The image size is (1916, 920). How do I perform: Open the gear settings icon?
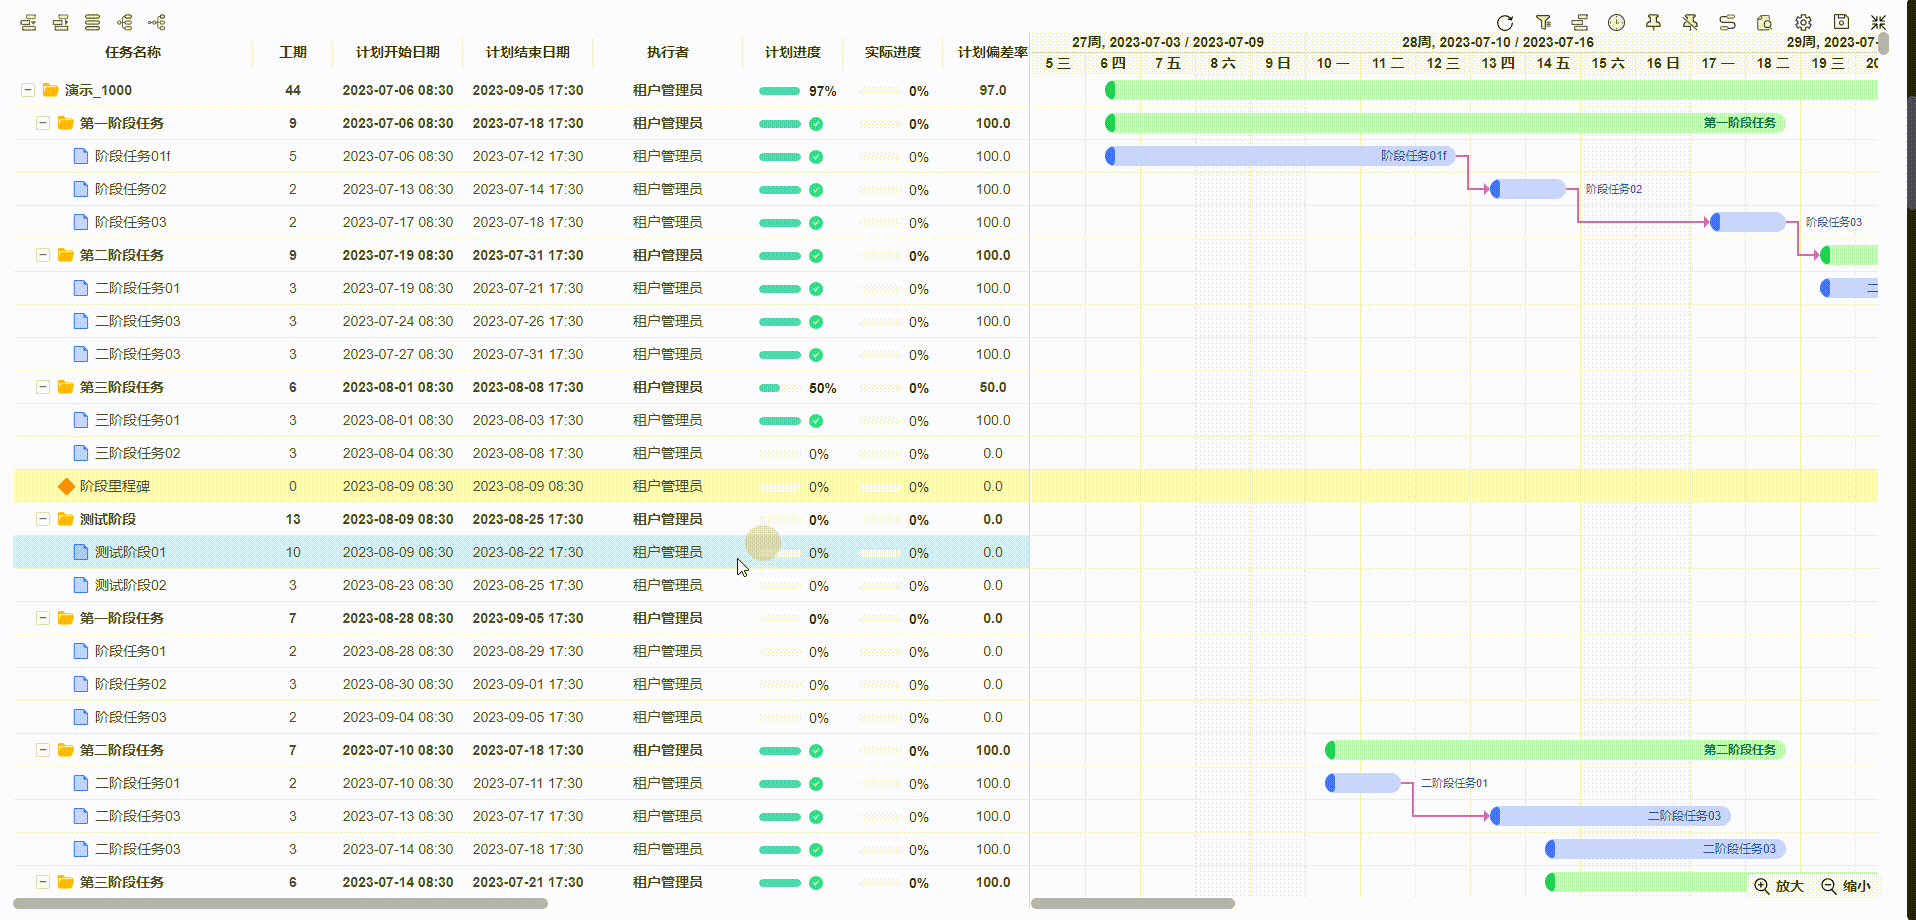(x=1803, y=22)
